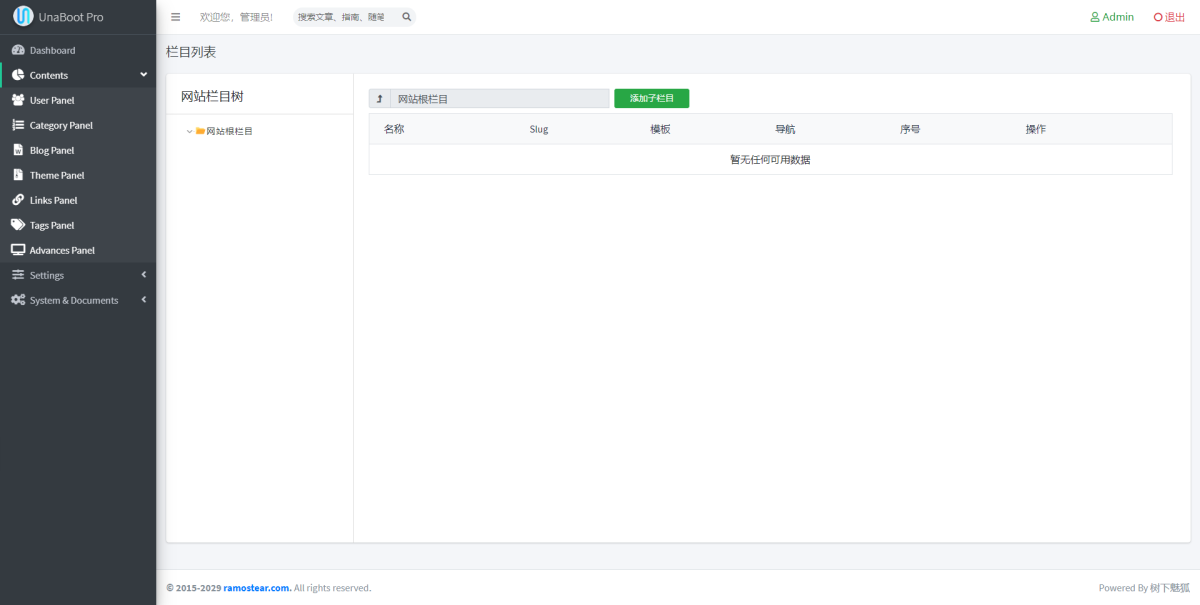This screenshot has width=1200, height=605.
Task: Click the Advances Panel monitor icon
Action: pyautogui.click(x=18, y=250)
